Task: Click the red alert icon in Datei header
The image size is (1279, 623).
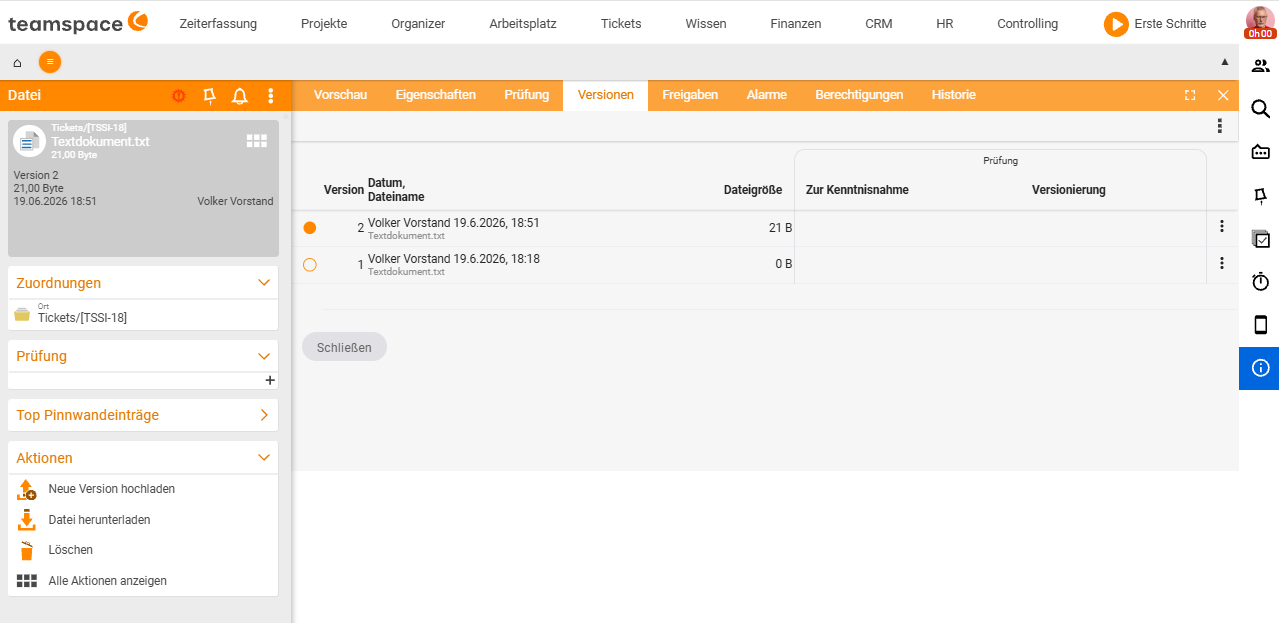Action: [179, 96]
